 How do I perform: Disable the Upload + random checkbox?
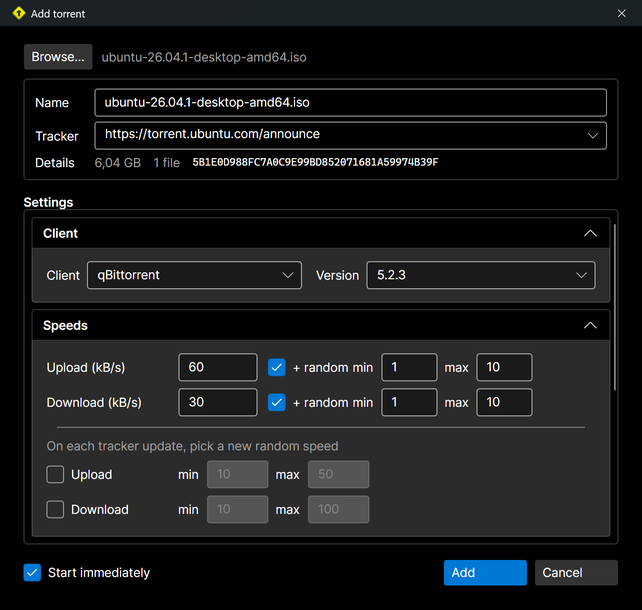coord(277,367)
